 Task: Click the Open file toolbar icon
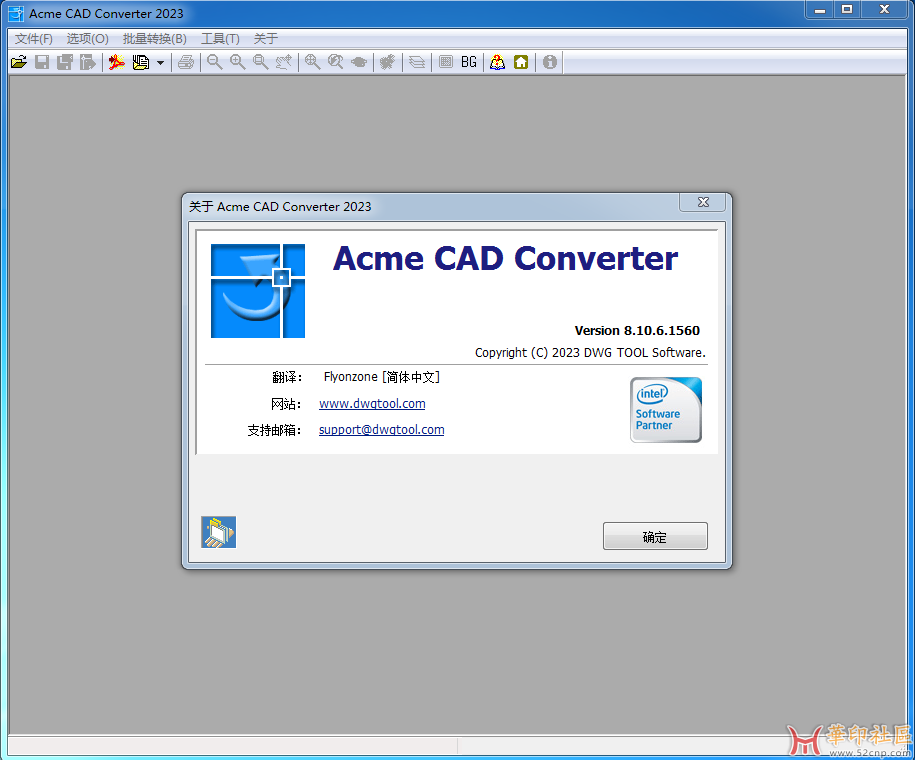19,62
